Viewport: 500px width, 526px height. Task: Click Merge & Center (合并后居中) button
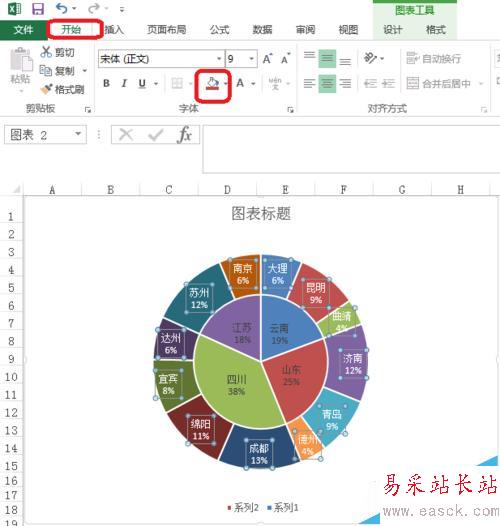[439, 83]
